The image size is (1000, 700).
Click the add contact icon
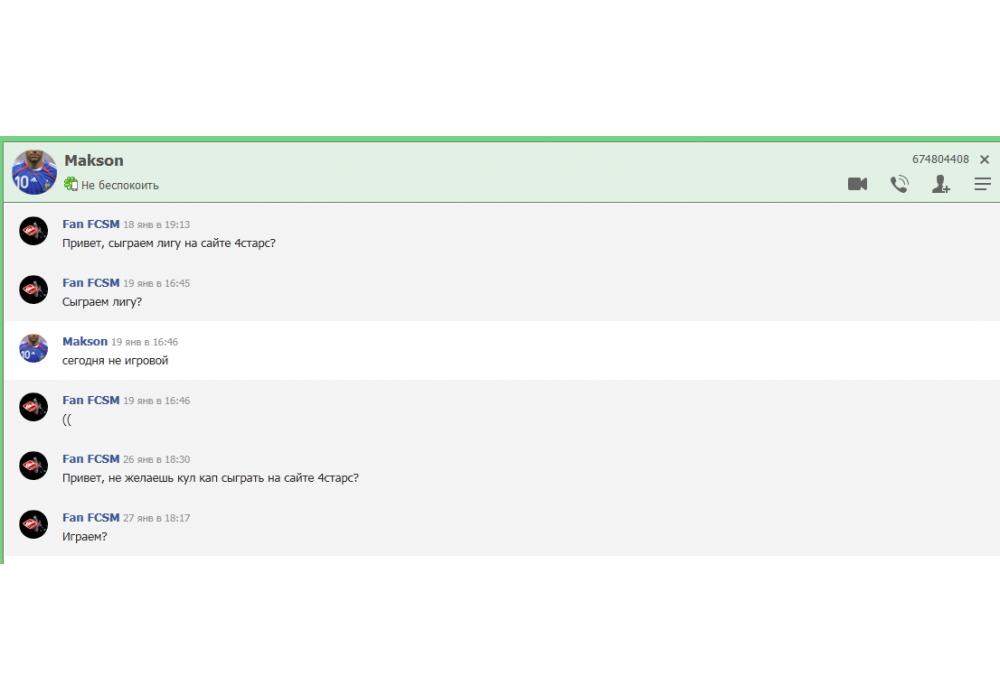pos(941,184)
